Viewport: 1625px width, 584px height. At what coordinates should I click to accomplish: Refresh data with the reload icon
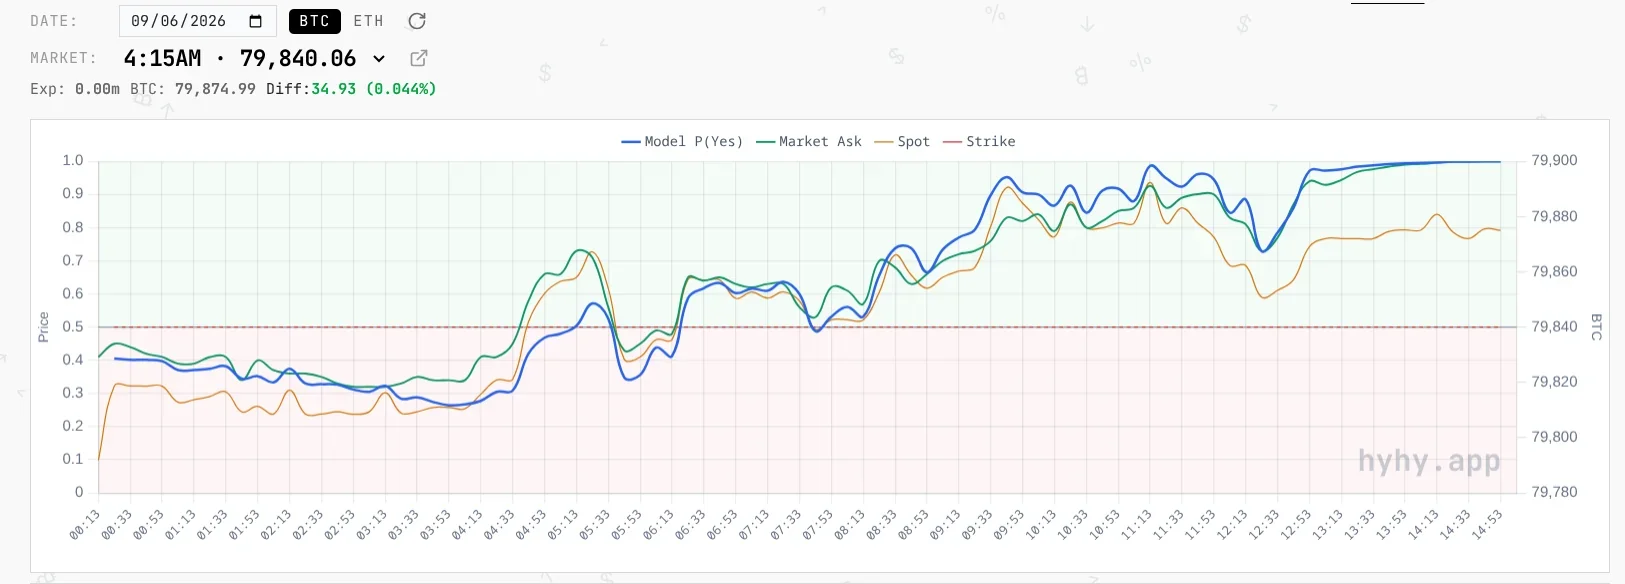coord(417,21)
